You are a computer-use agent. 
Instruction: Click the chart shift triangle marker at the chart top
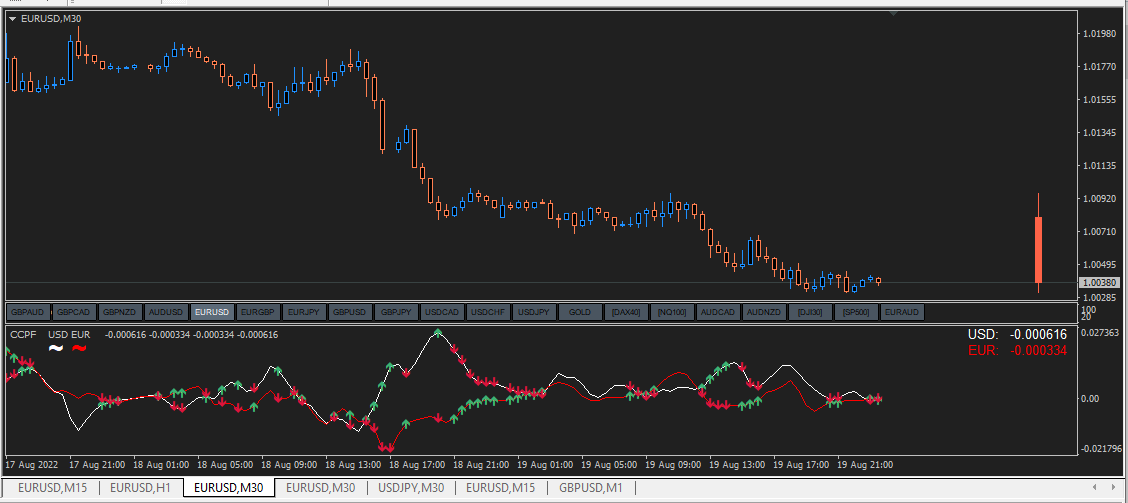tap(893, 13)
